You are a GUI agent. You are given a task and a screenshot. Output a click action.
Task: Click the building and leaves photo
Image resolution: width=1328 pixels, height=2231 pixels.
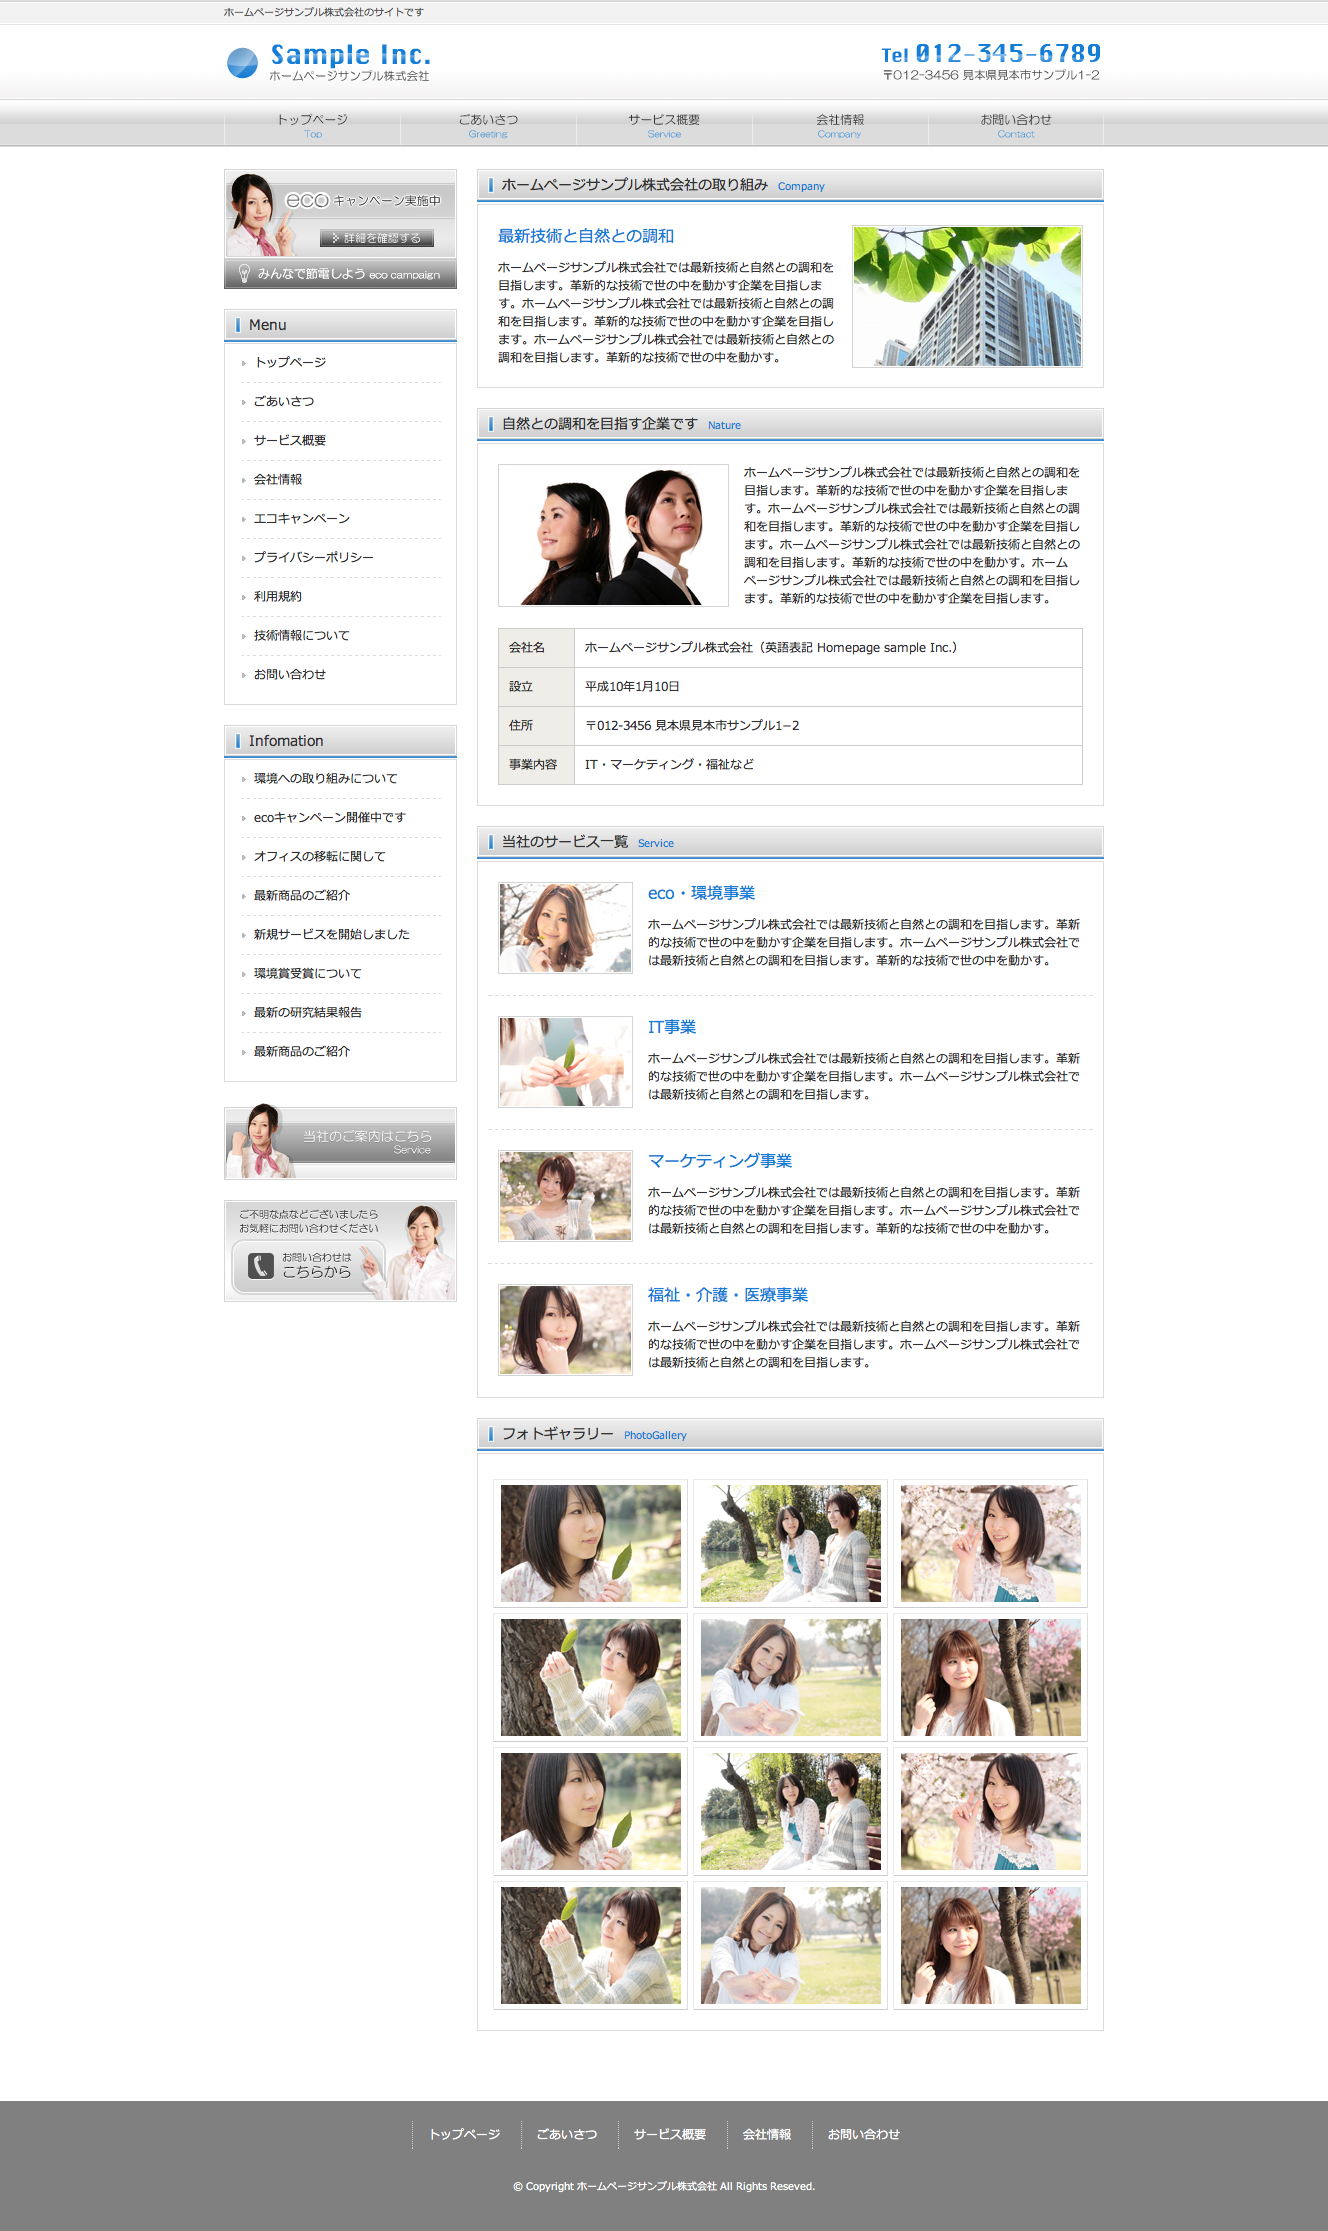pyautogui.click(x=966, y=296)
